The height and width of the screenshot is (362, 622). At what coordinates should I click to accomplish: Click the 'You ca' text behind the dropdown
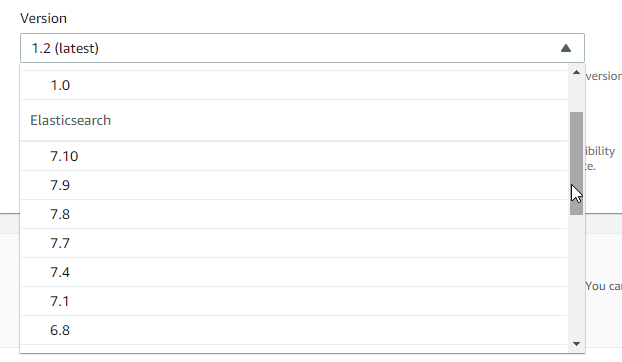click(x=604, y=286)
